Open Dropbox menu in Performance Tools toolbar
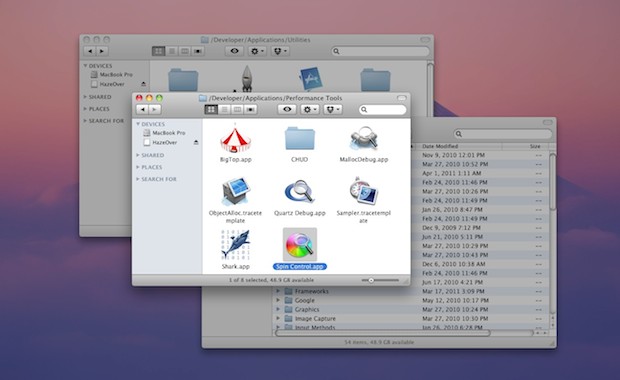The image size is (620, 380). pyautogui.click(x=333, y=110)
